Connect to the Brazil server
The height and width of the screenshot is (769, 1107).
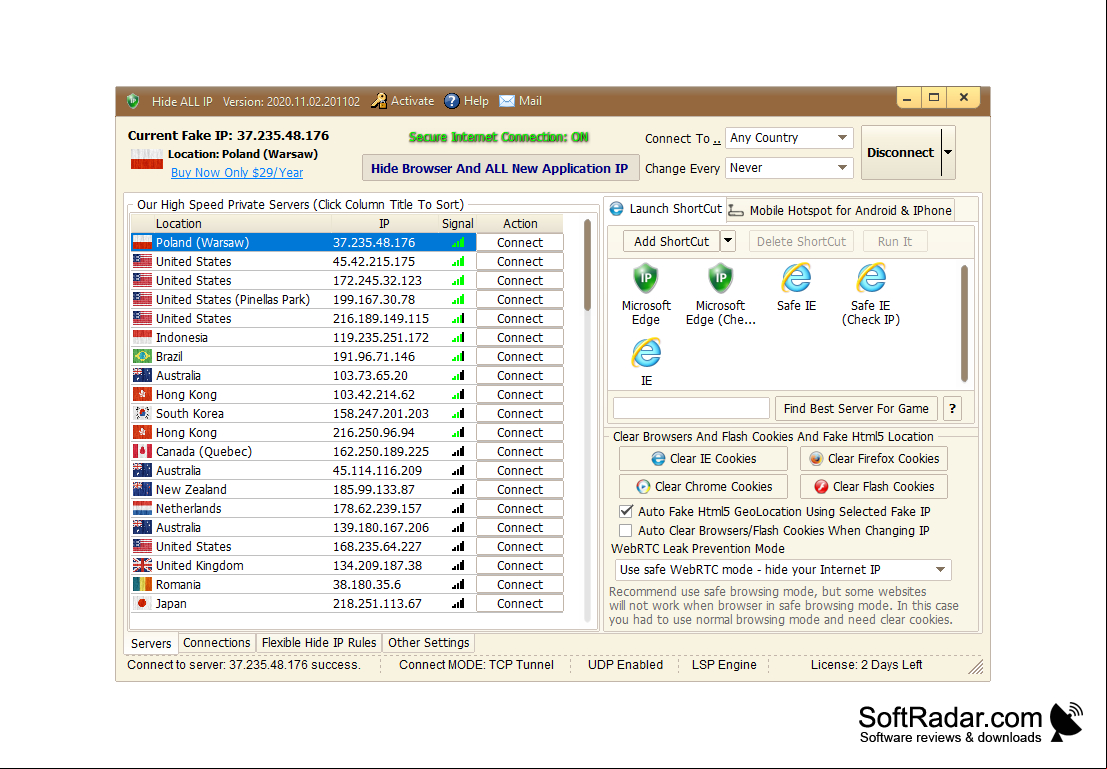pos(520,357)
